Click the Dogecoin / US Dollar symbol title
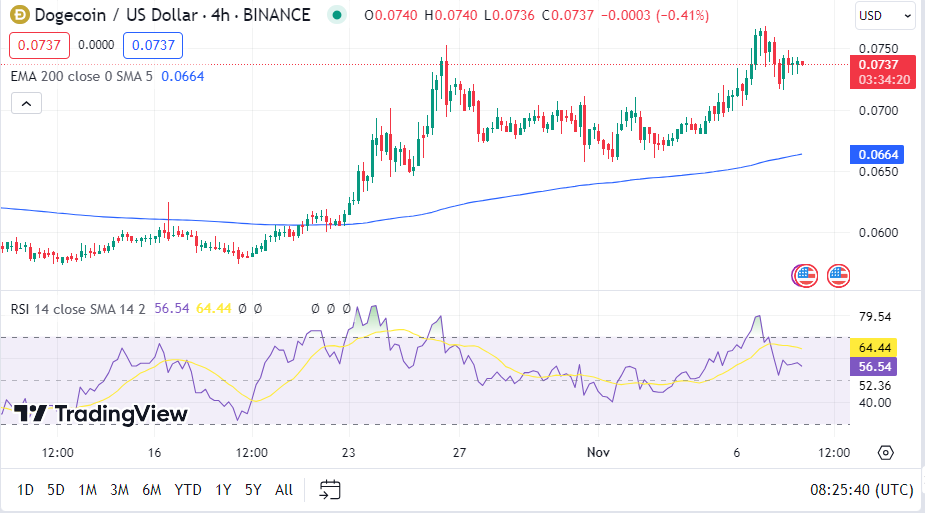This screenshot has width=925, height=513. click(172, 15)
